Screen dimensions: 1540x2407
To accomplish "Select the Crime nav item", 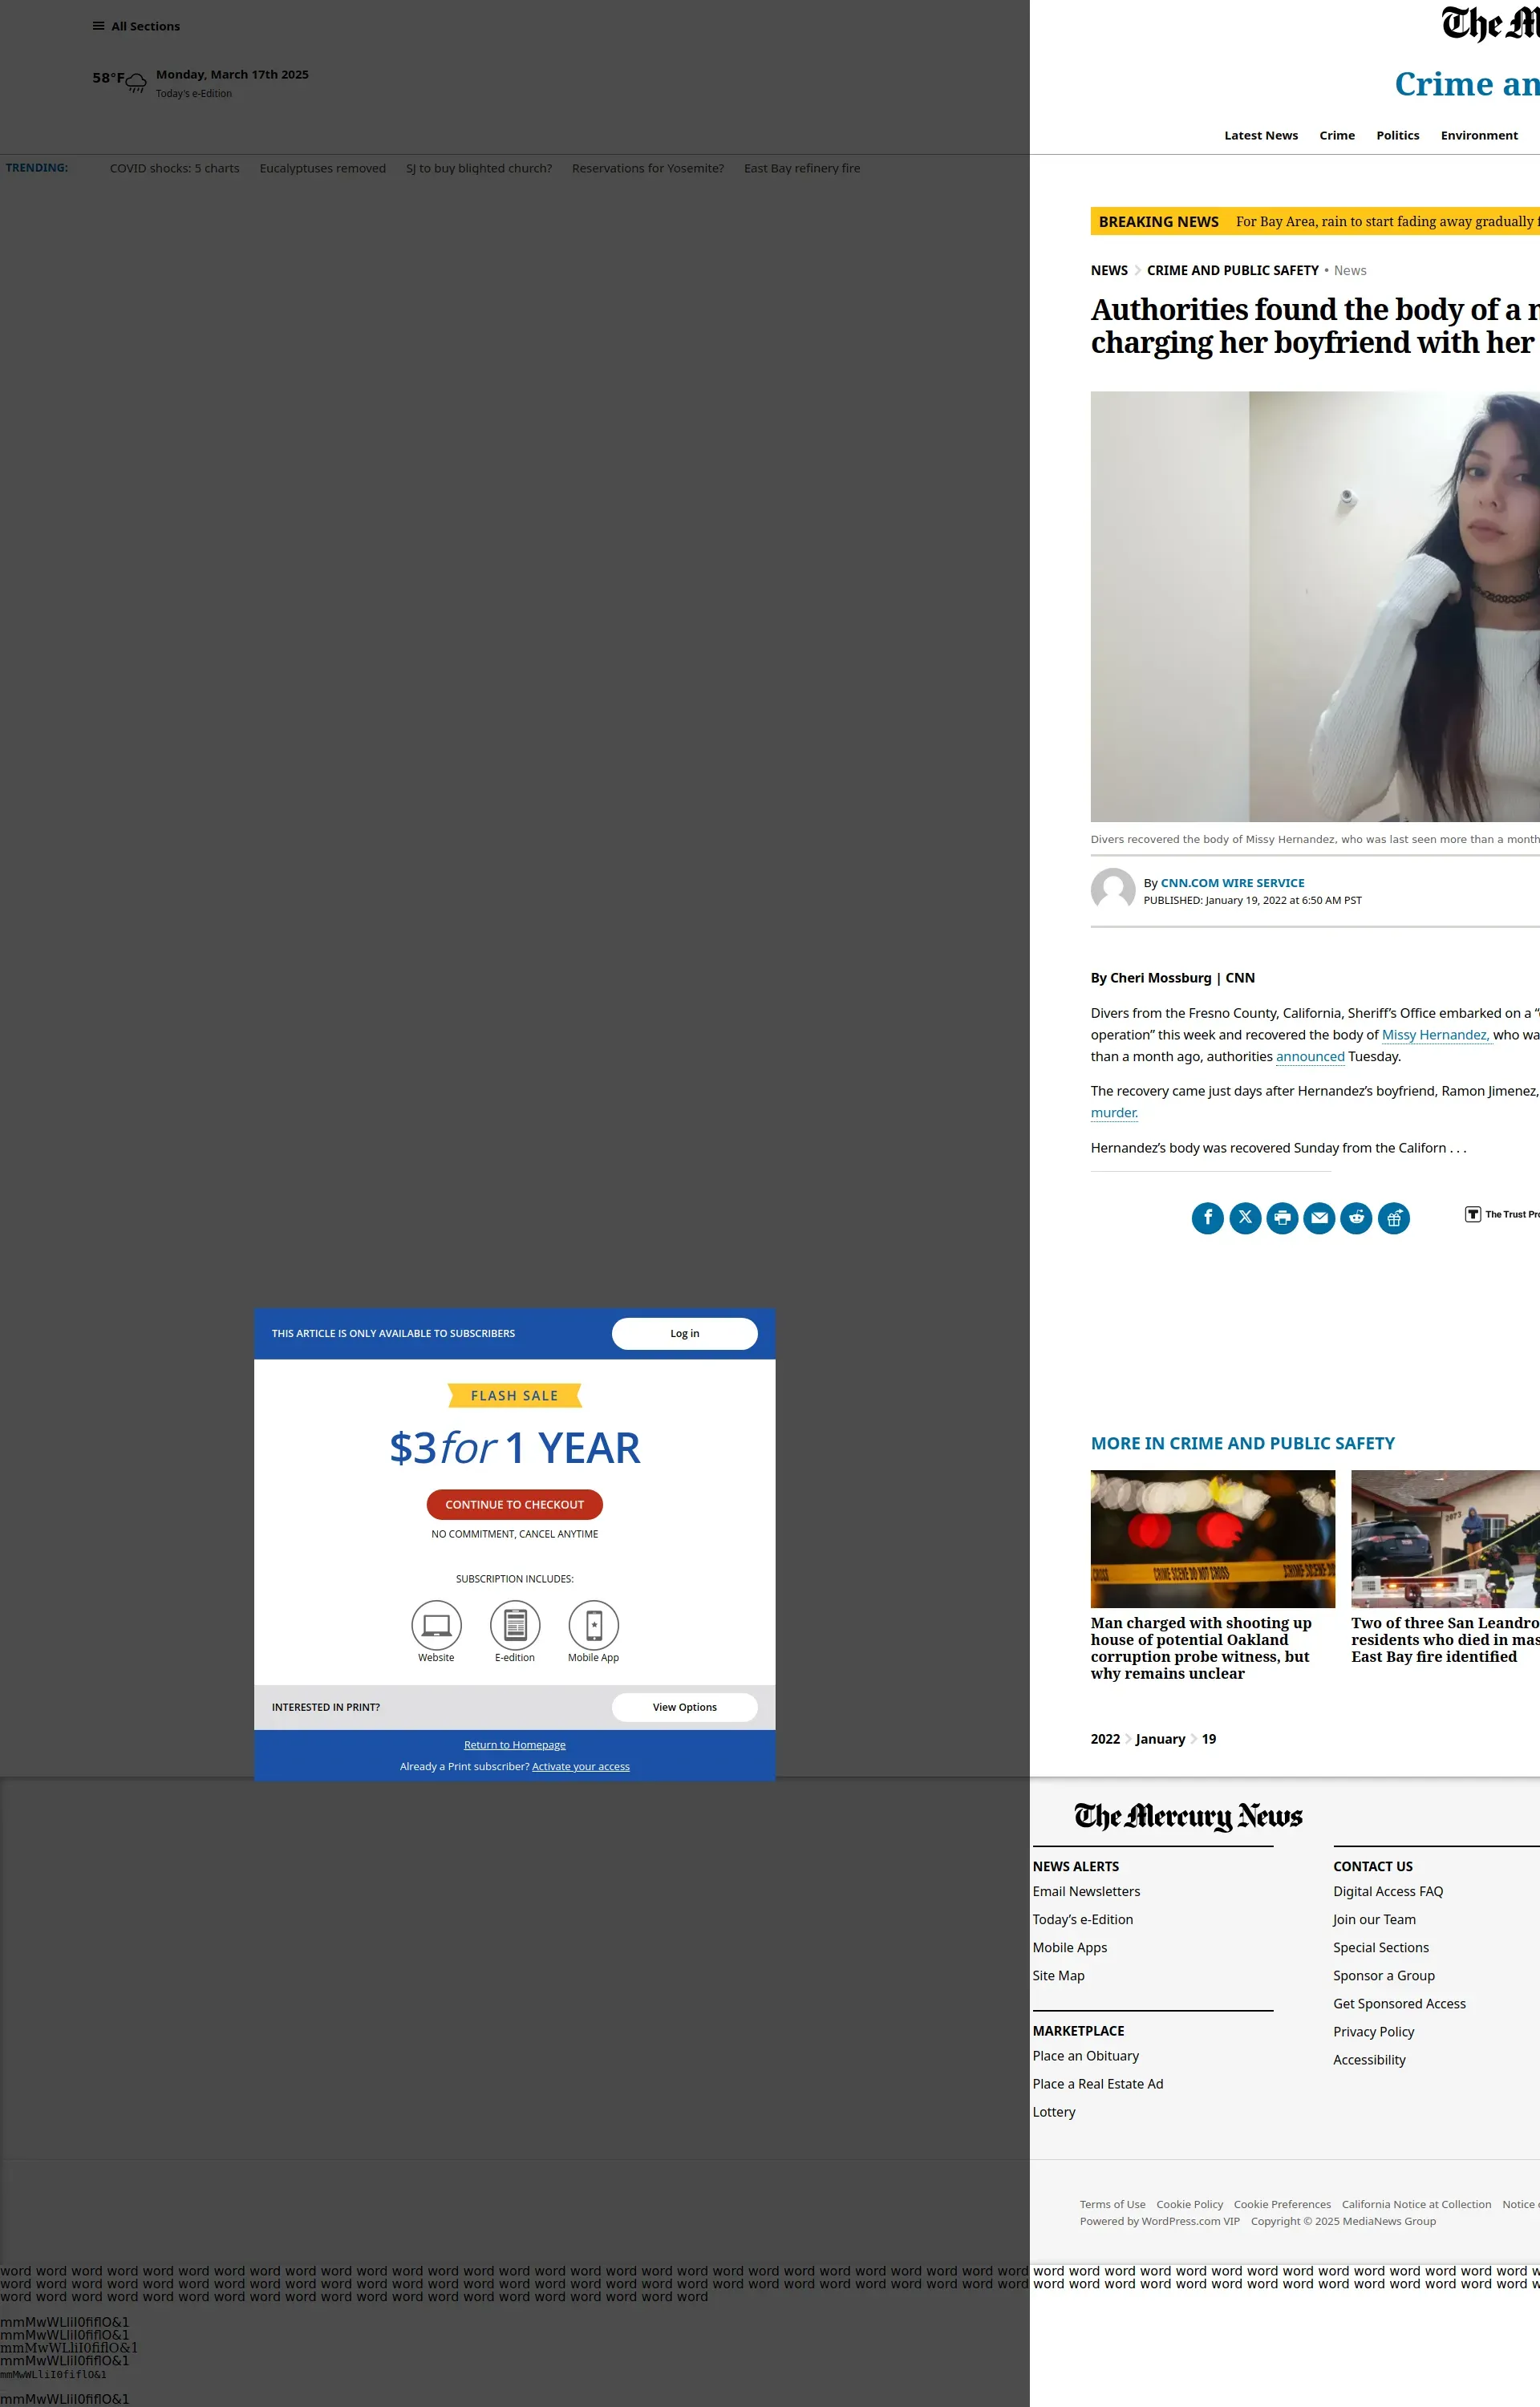I will [x=1336, y=135].
